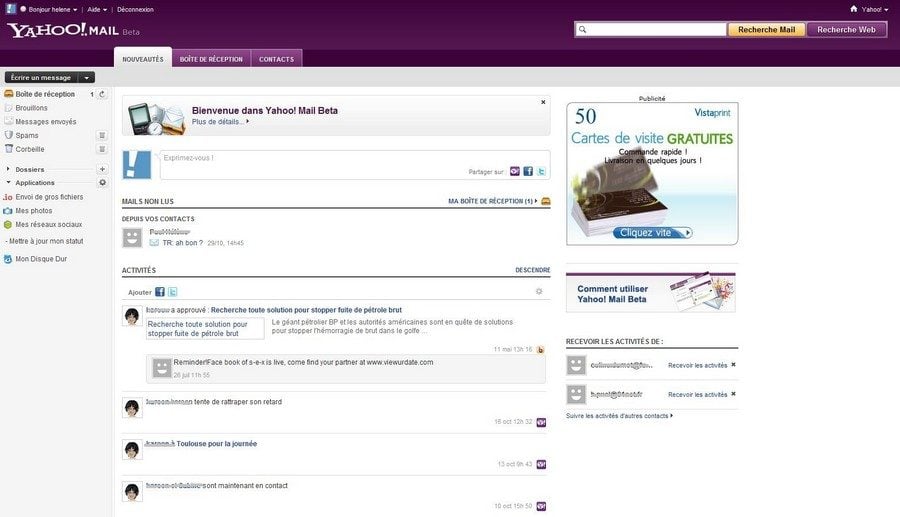This screenshot has width=900, height=517.
Task: Open the Écrire un message dropdown arrow
Action: pyautogui.click(x=87, y=77)
